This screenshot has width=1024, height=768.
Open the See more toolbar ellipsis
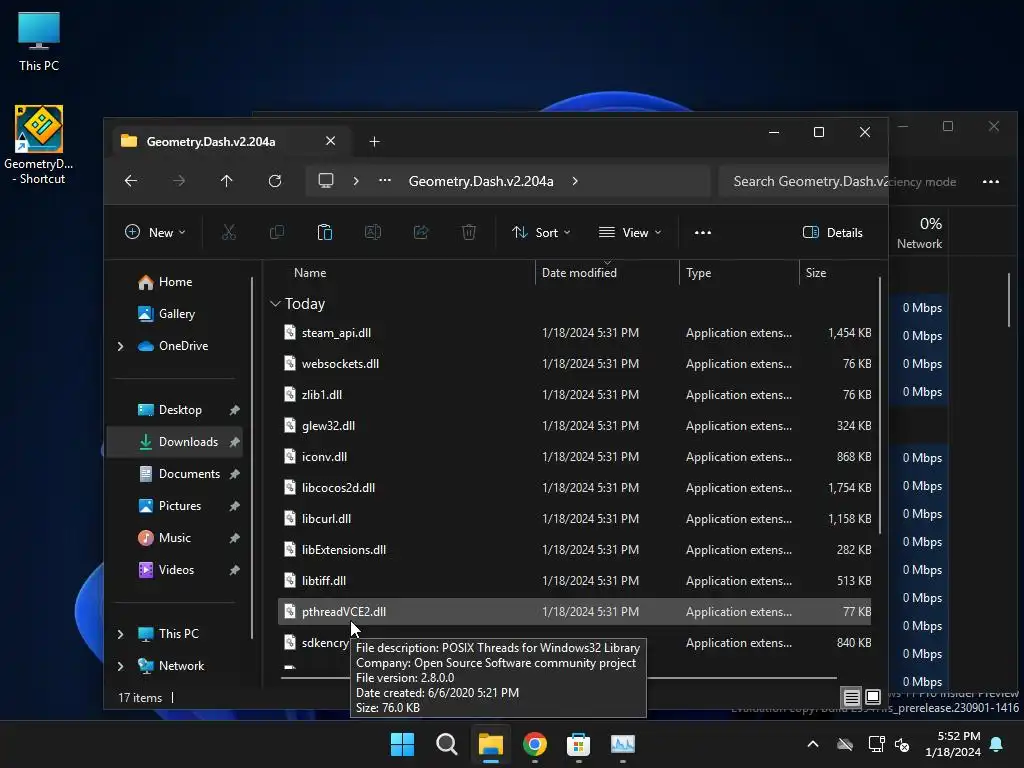tap(703, 232)
